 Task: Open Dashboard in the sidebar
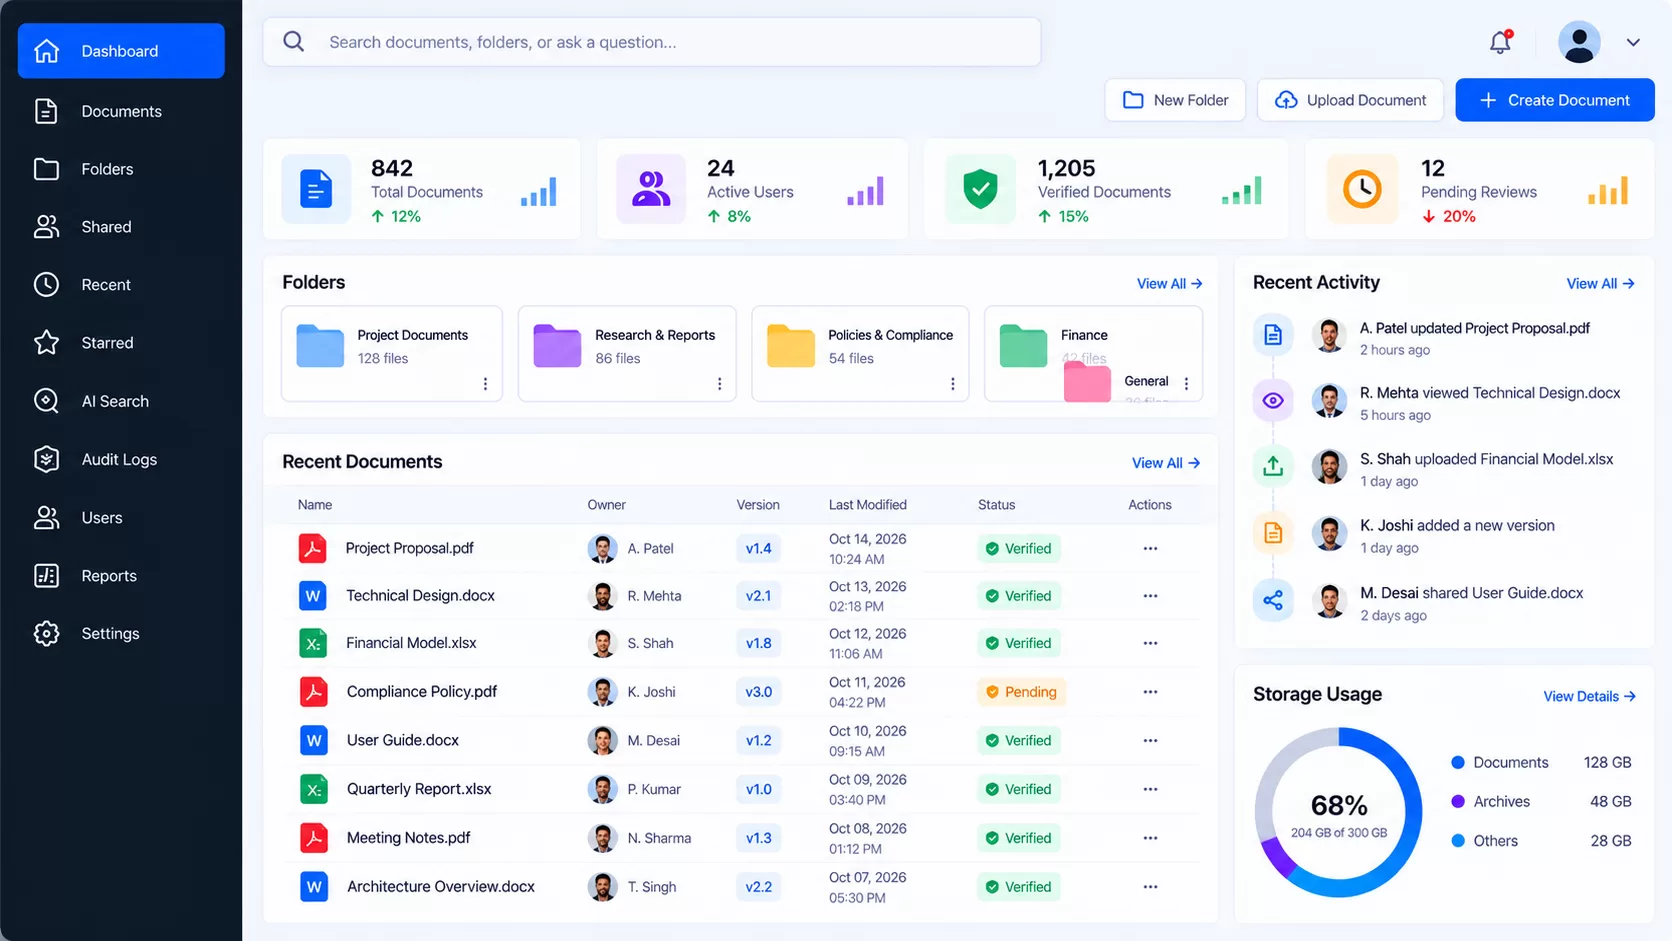point(121,51)
